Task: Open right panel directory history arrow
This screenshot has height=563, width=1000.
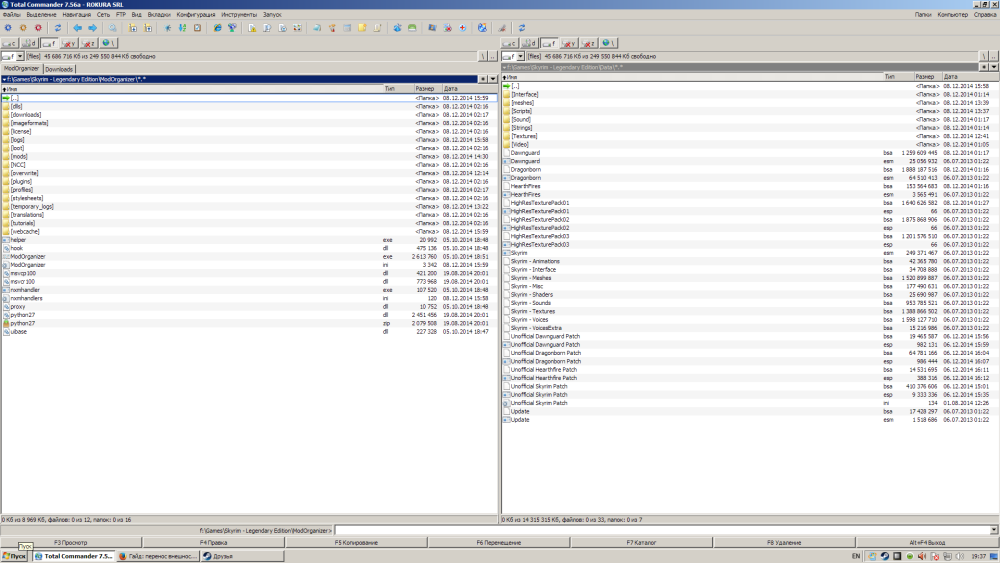Action: click(994, 67)
